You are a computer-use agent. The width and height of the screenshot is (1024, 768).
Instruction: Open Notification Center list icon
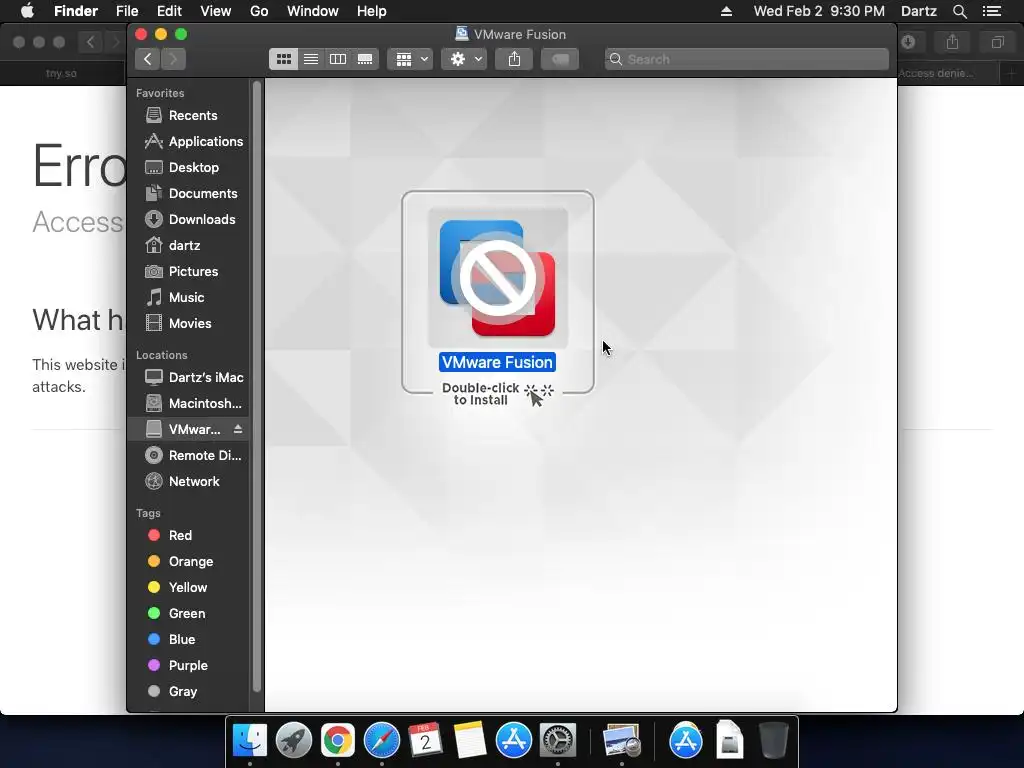[992, 11]
